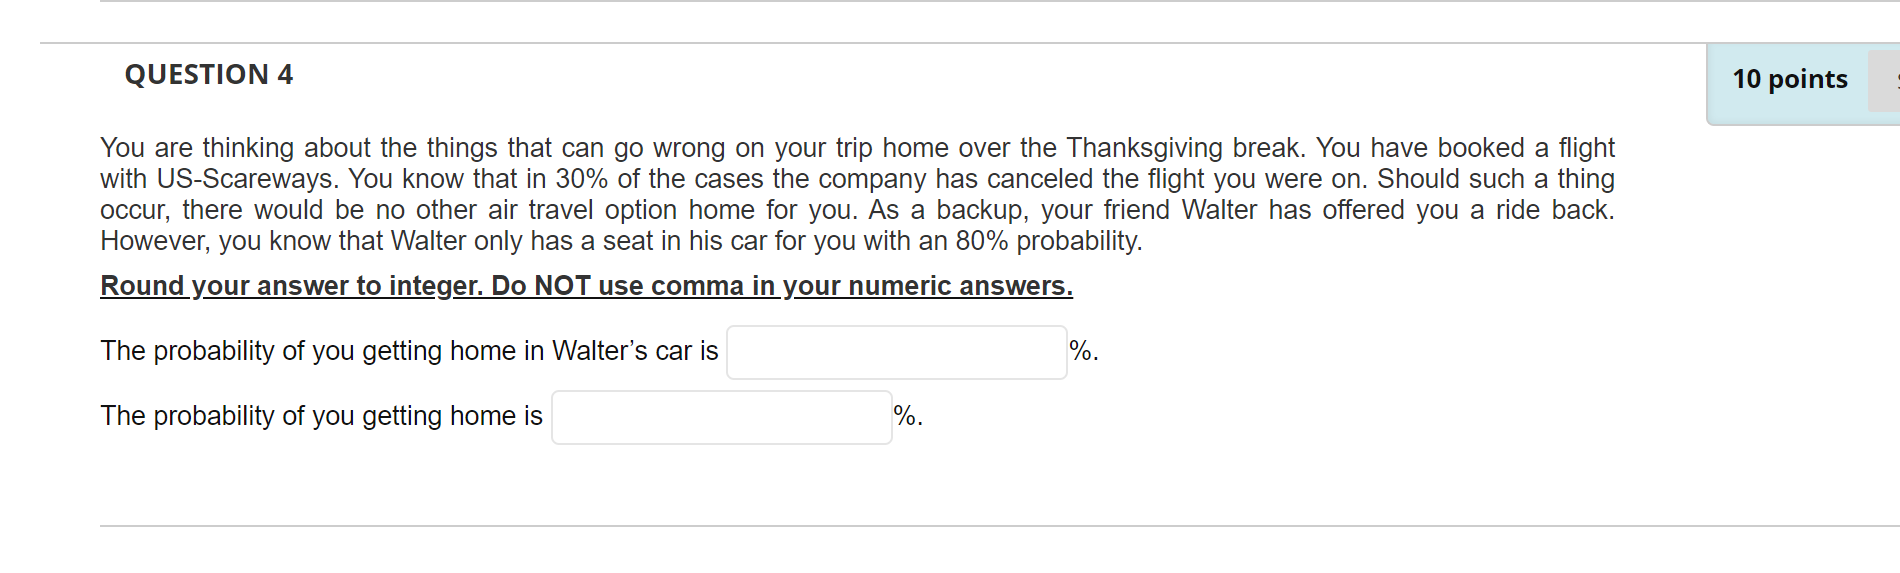Click the 80% figure in the paragraph

981,241
